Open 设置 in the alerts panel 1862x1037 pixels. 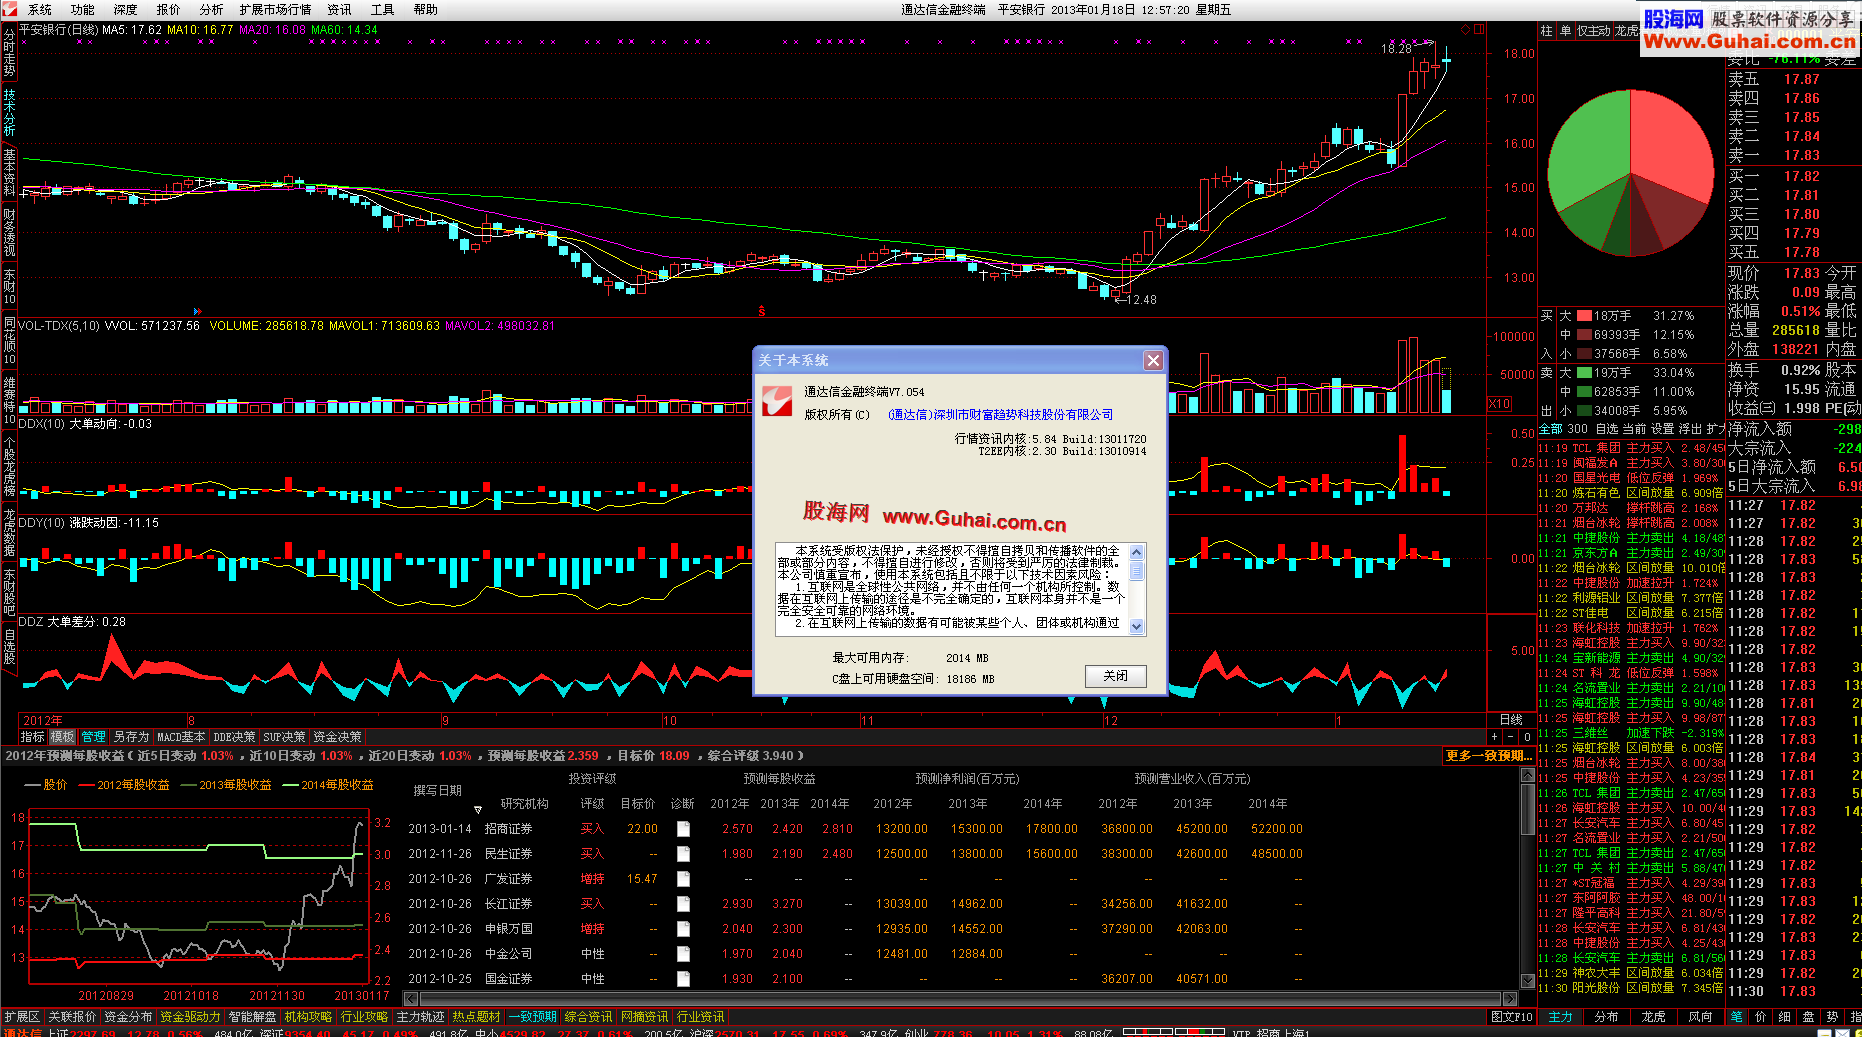pyautogui.click(x=1662, y=429)
